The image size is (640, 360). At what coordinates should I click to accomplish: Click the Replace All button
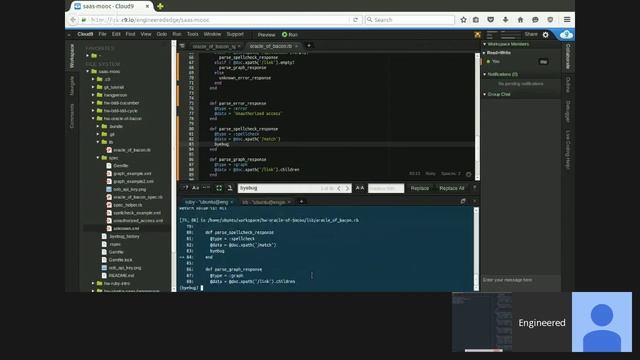click(451, 188)
